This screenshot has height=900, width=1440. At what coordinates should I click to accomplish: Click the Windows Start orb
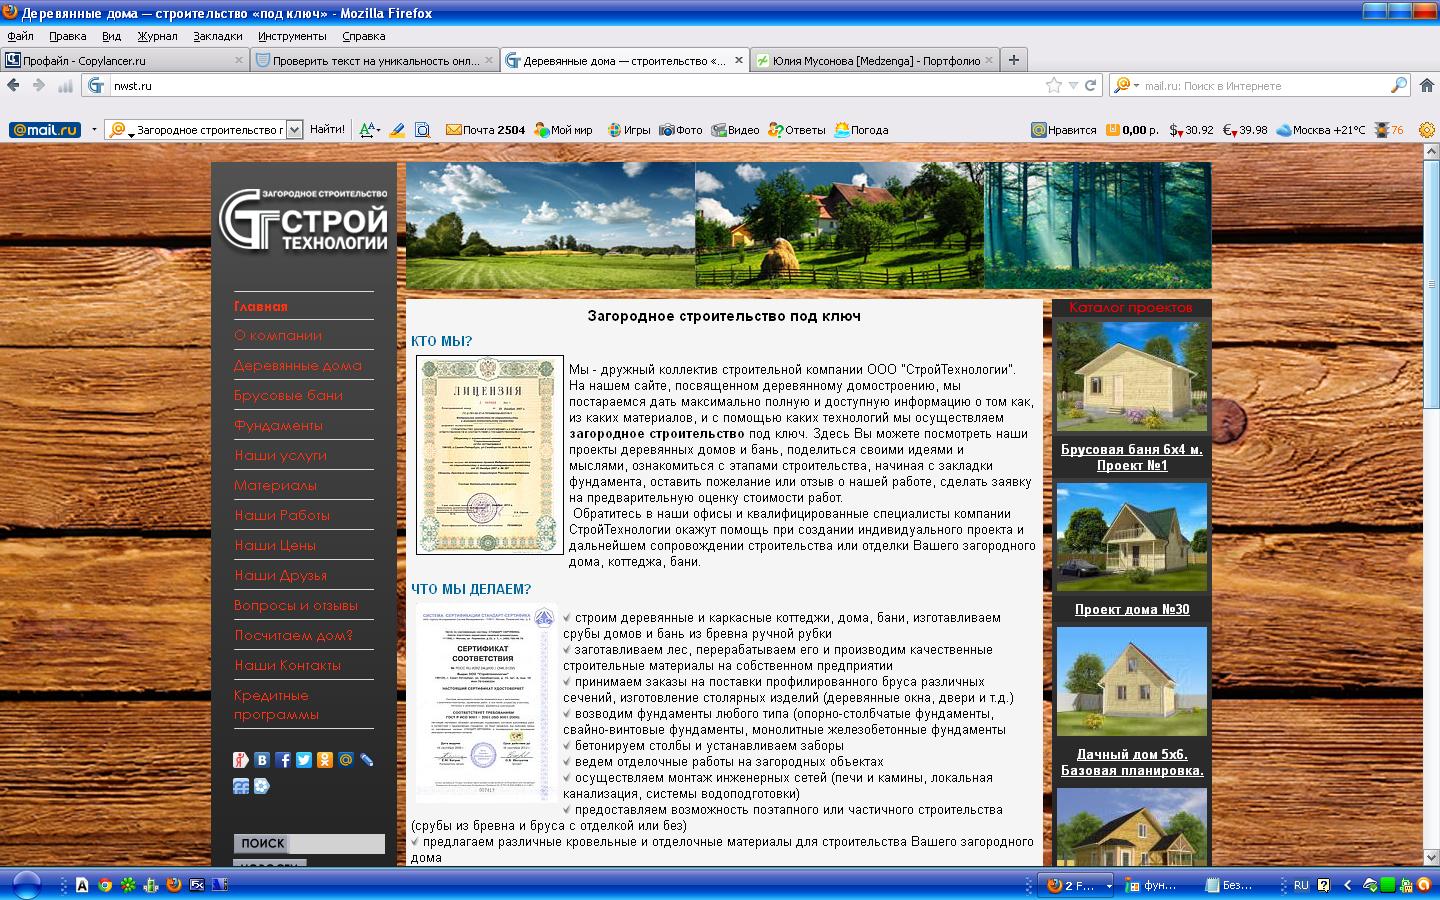[x=25, y=885]
